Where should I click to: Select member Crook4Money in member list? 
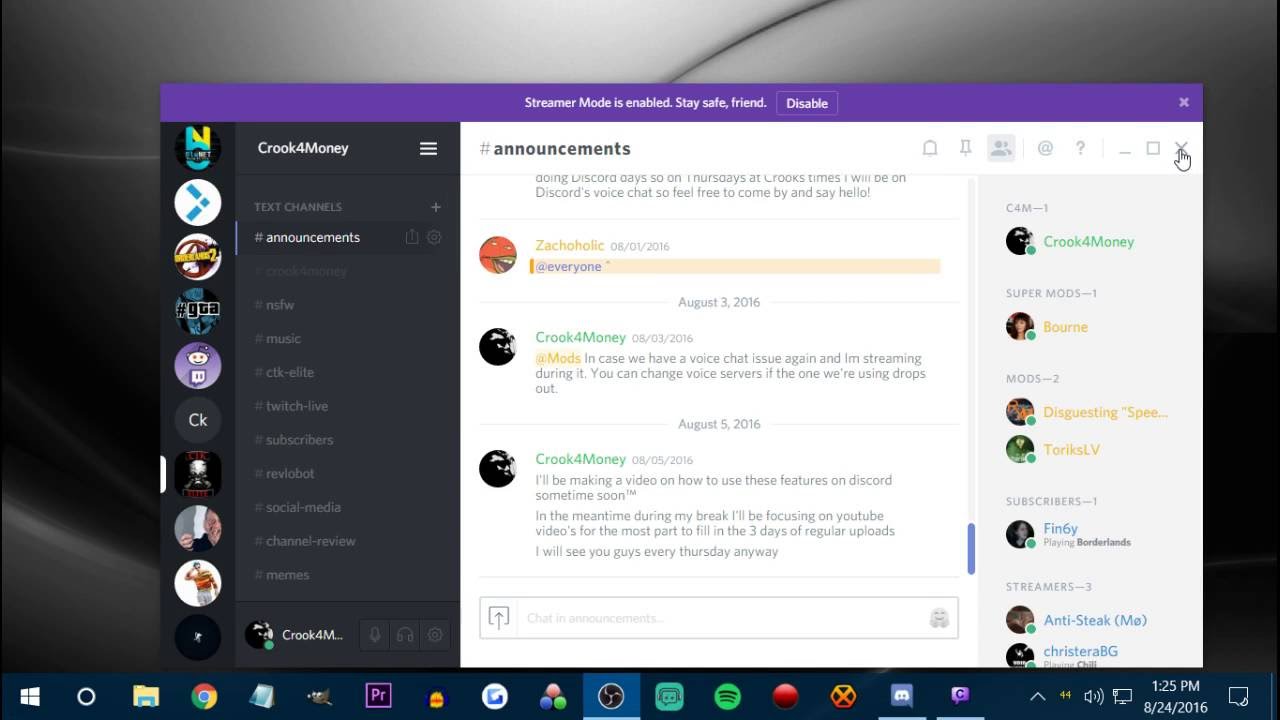pyautogui.click(x=1090, y=241)
